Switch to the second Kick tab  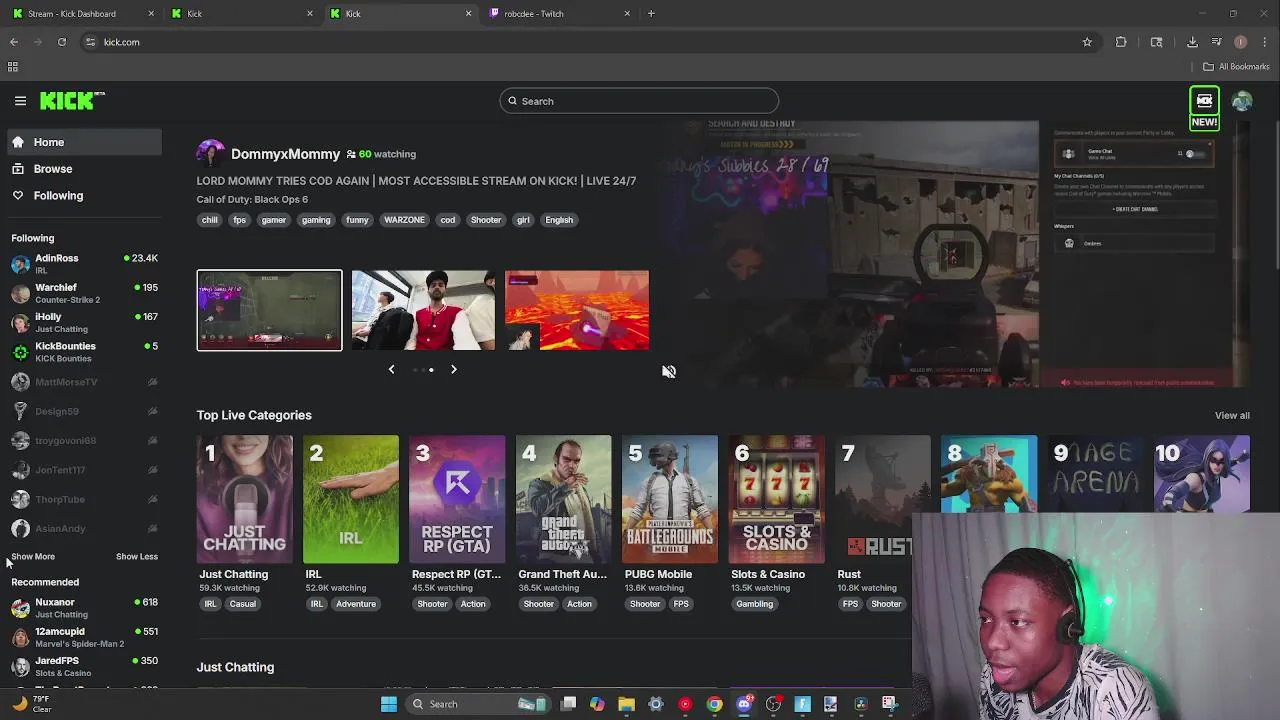tap(400, 14)
